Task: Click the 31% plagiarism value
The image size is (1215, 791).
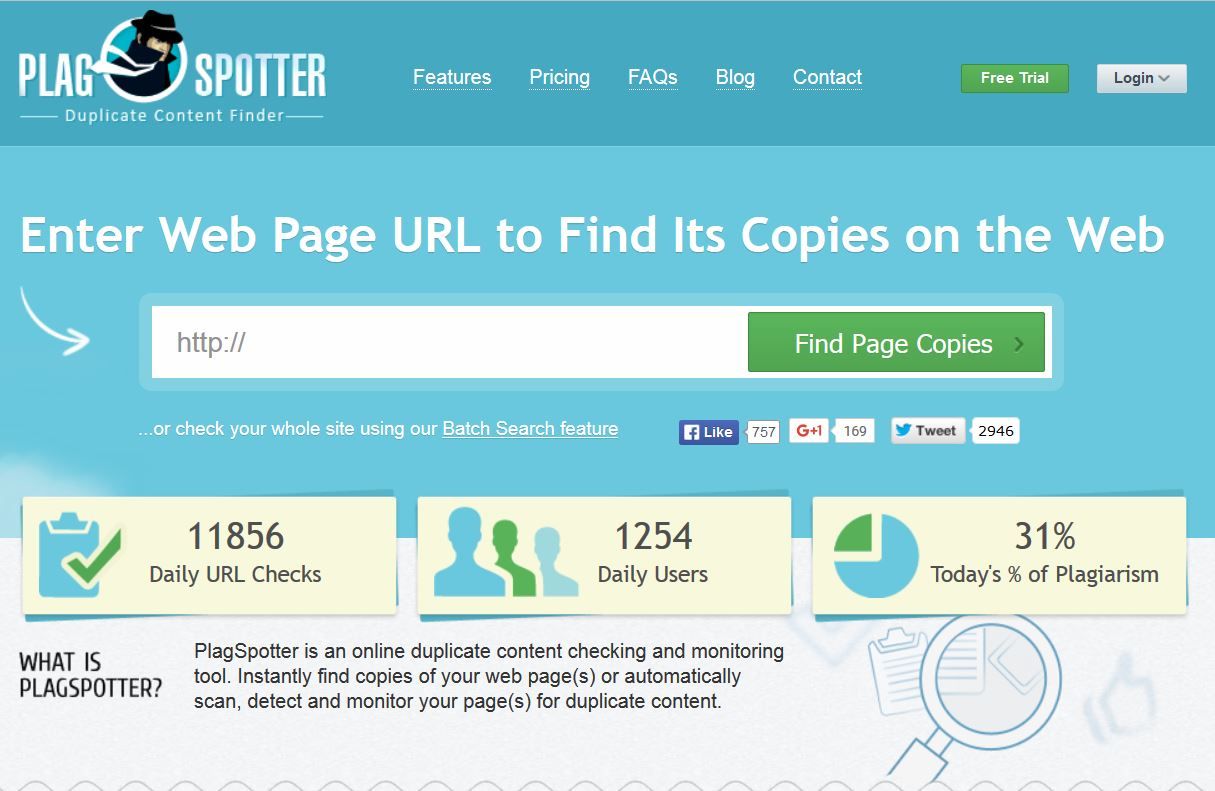Action: 1045,537
